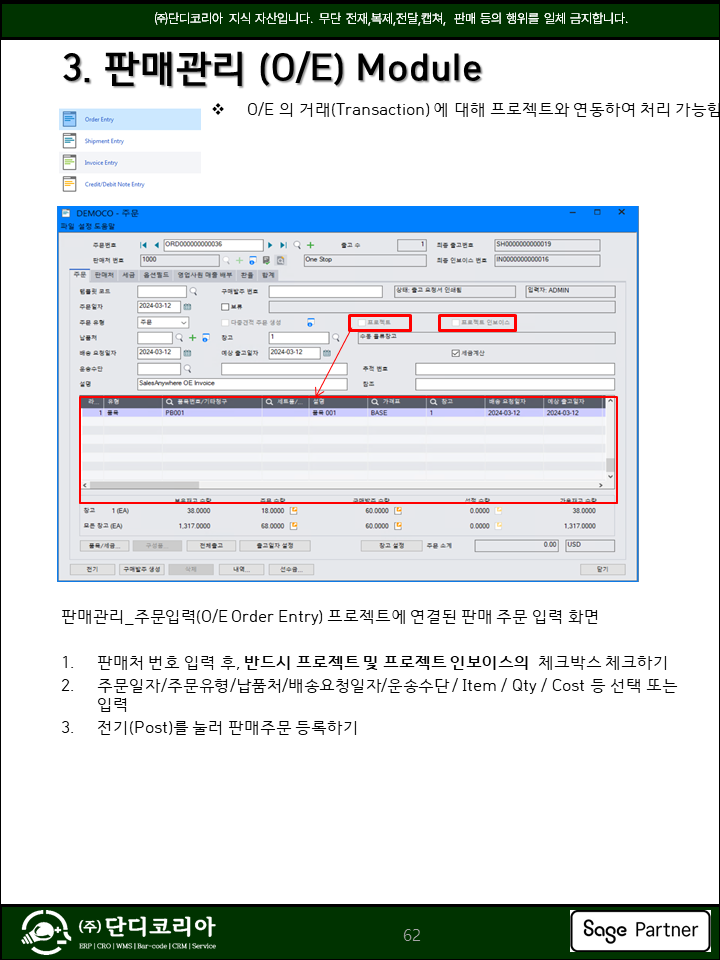Click the 창고 설정 button

click(391, 546)
